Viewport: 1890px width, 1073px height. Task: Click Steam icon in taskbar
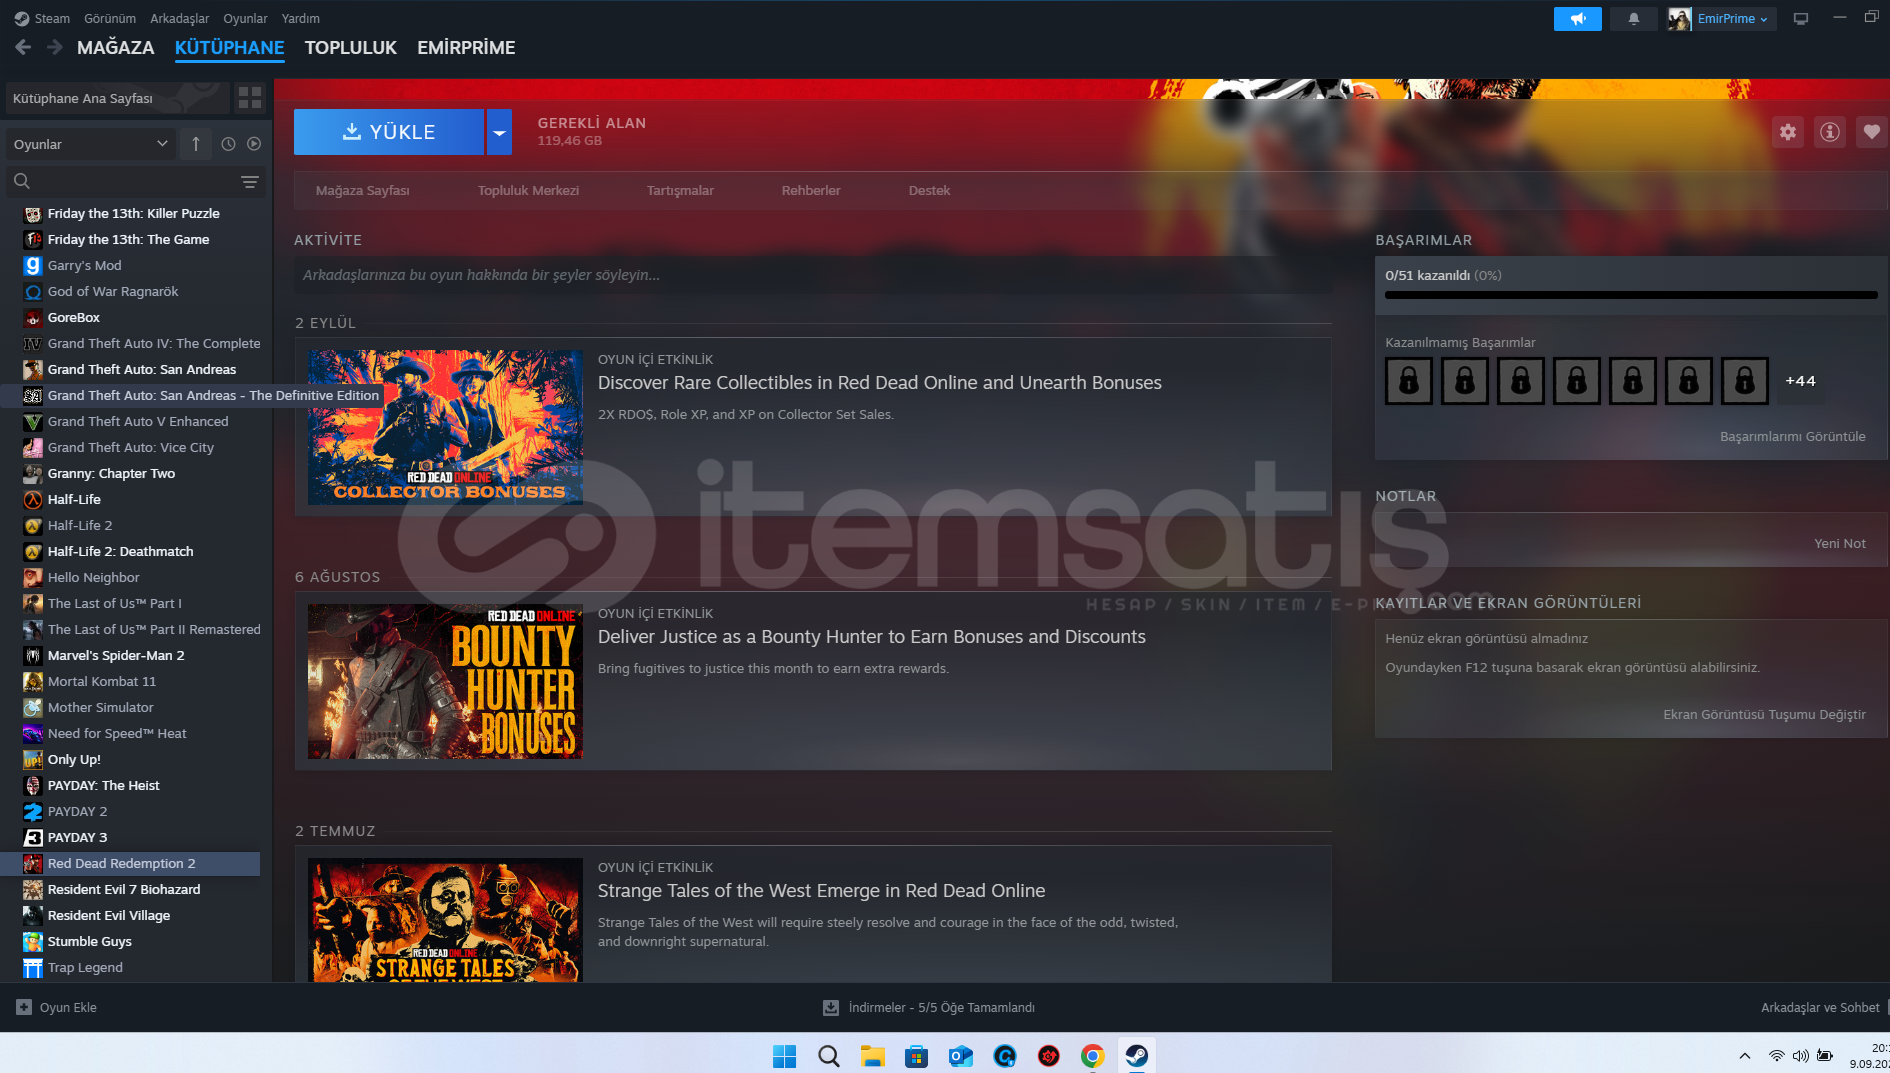(1137, 1056)
